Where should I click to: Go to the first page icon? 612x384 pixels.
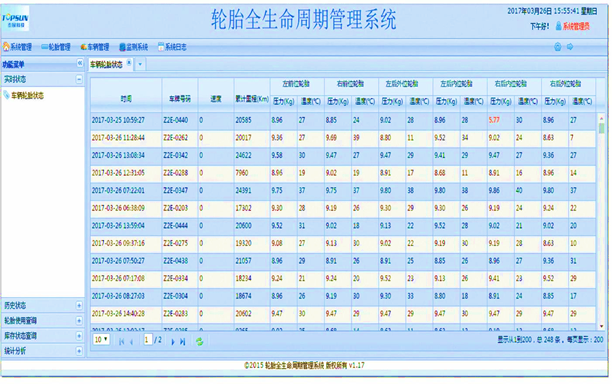pos(121,342)
